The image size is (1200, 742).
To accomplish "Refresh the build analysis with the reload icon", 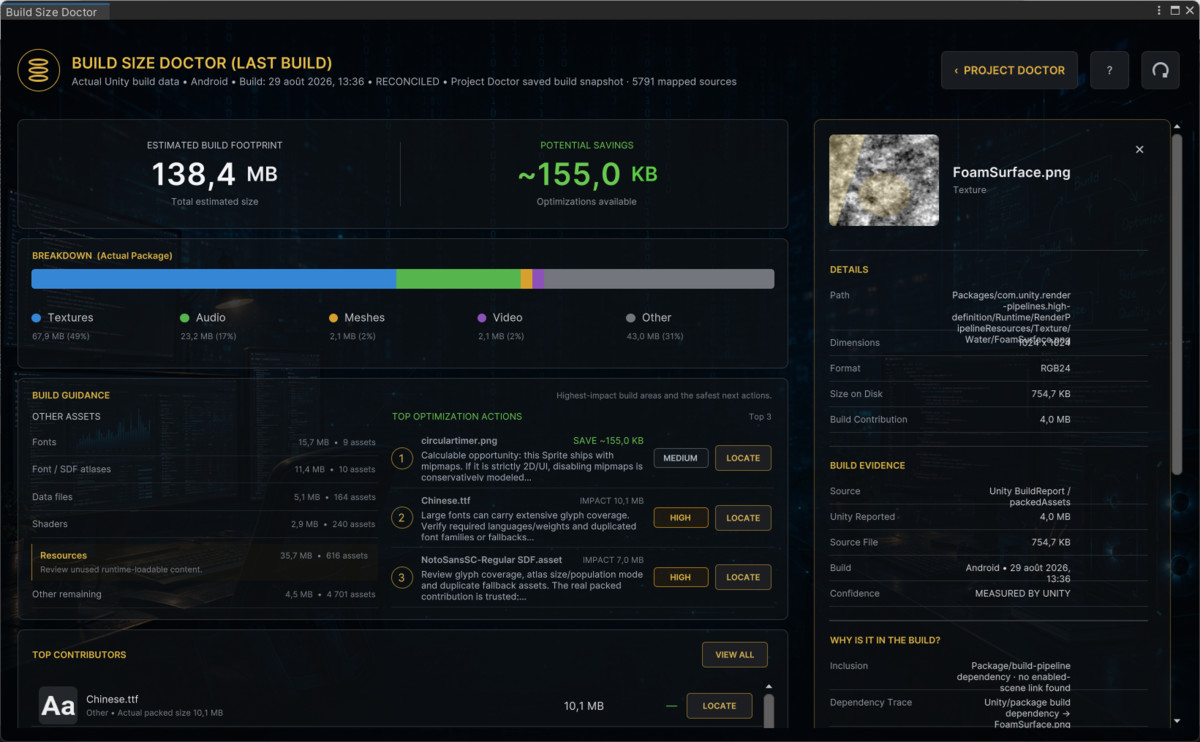I will [1160, 70].
